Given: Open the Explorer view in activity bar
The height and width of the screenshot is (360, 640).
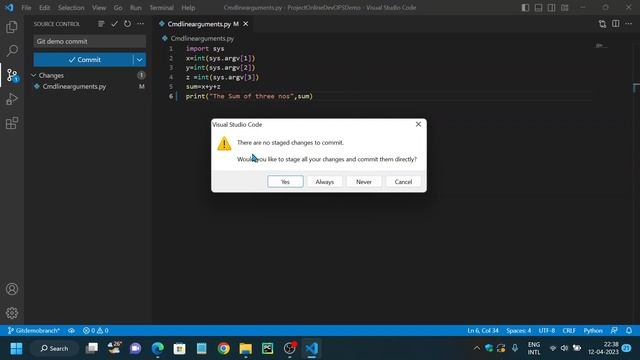Looking at the screenshot, I should [x=12, y=27].
